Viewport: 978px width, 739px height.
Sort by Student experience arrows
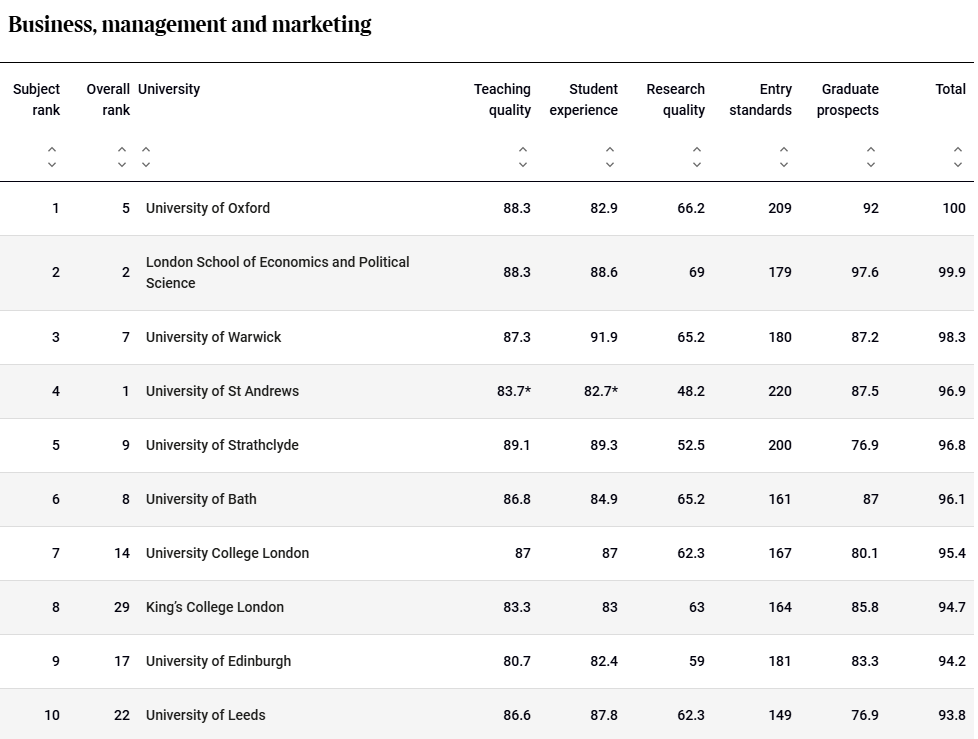610,157
